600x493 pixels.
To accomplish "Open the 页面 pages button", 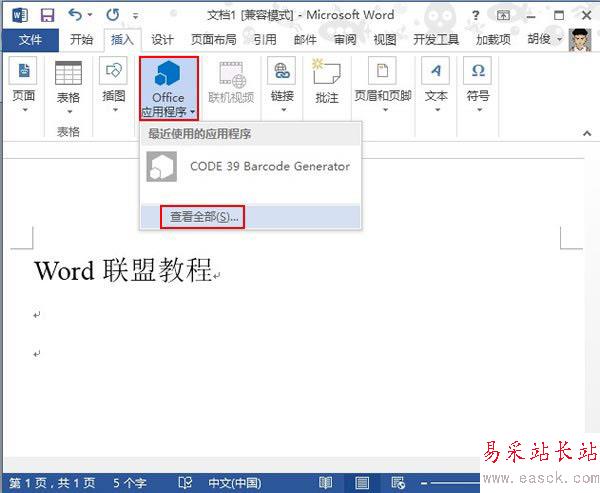I will [x=24, y=84].
